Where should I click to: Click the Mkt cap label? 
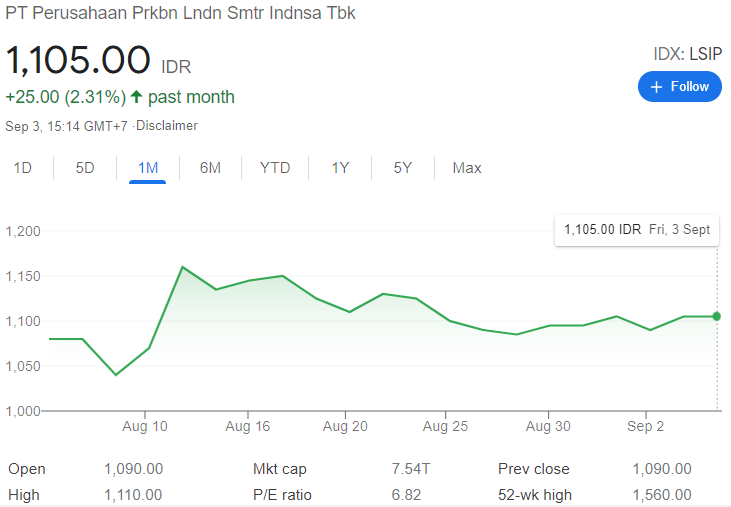[x=278, y=469]
